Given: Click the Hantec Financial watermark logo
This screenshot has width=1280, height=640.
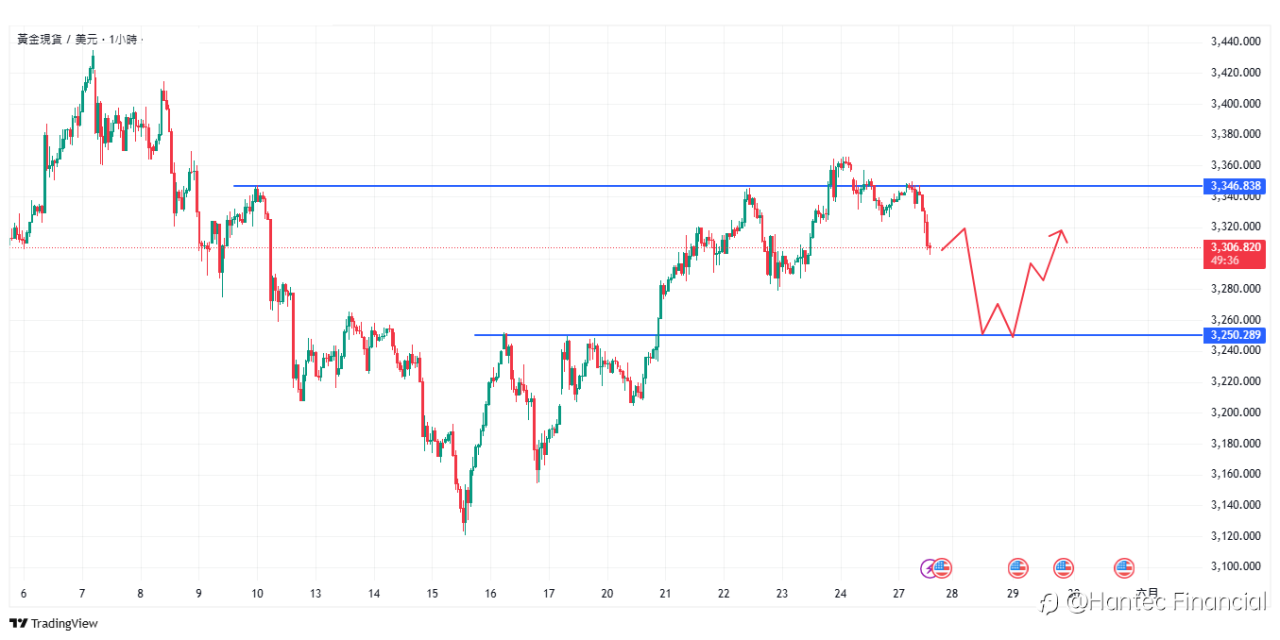Looking at the screenshot, I should [1151, 601].
